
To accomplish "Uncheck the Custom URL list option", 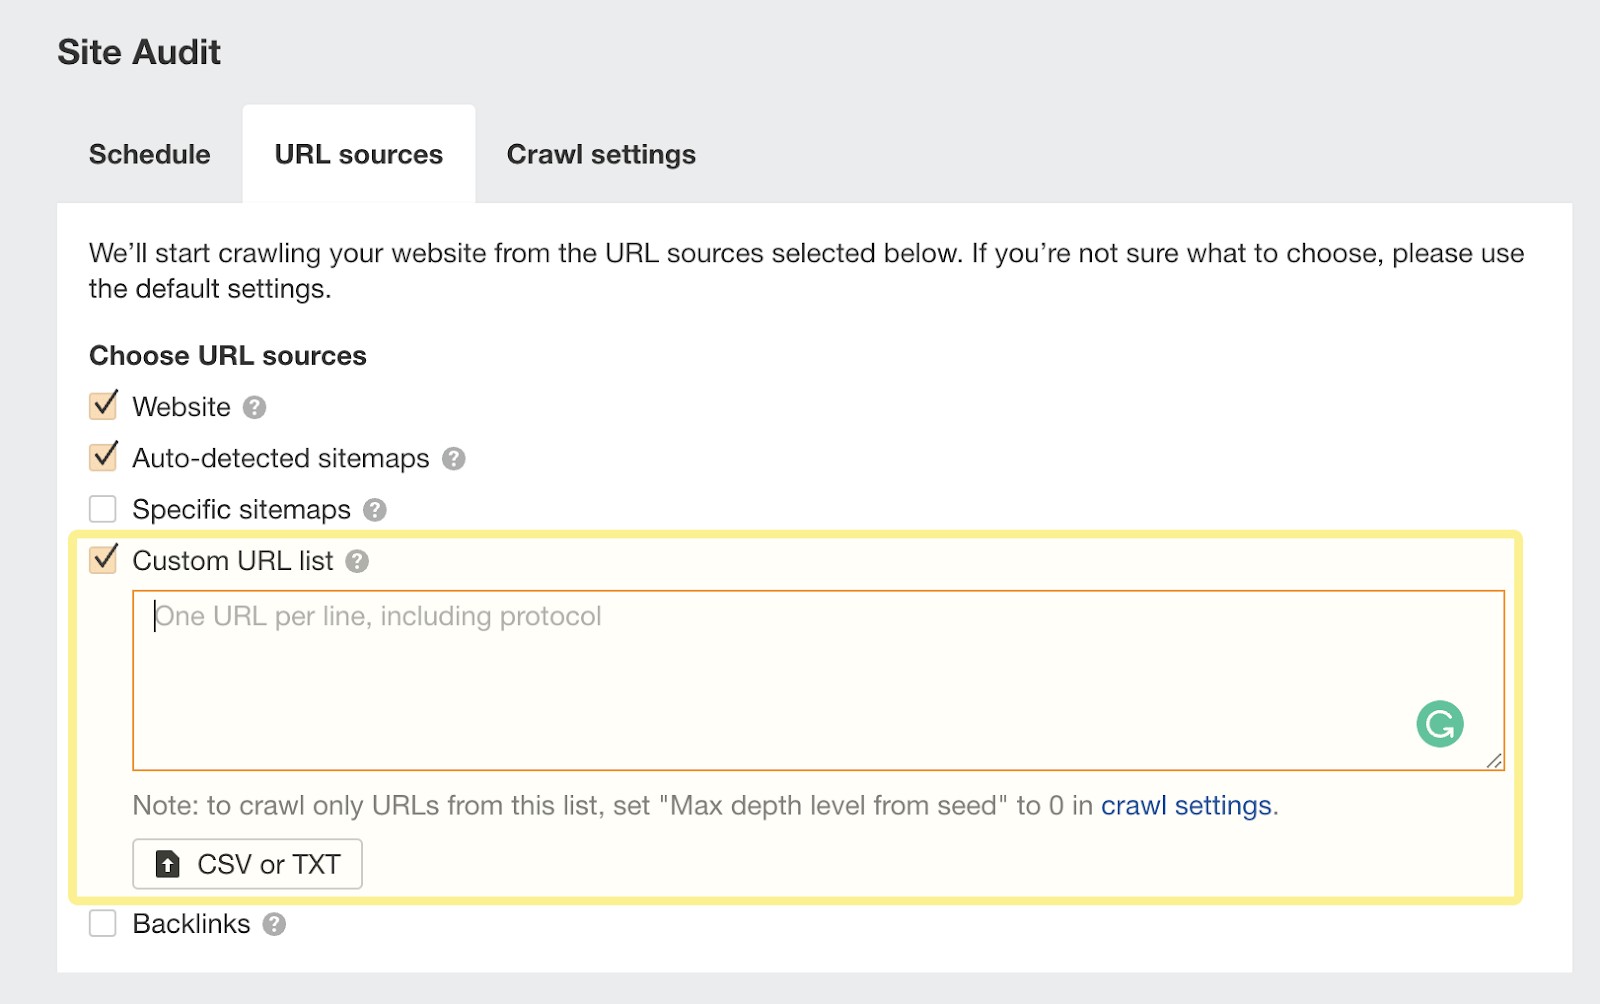I will tap(103, 560).
